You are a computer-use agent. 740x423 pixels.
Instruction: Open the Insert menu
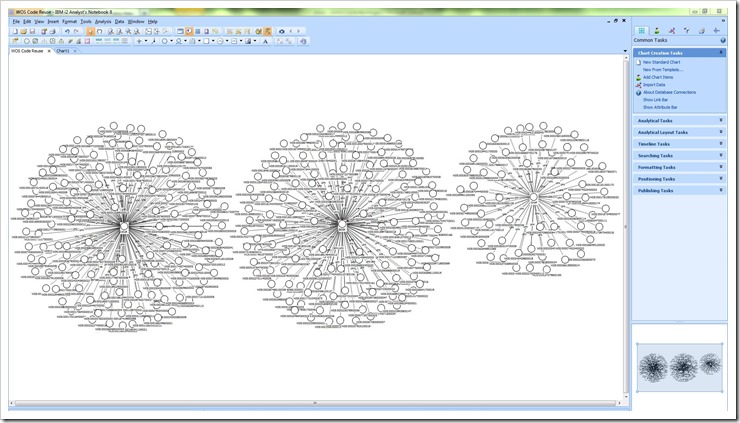(x=53, y=22)
